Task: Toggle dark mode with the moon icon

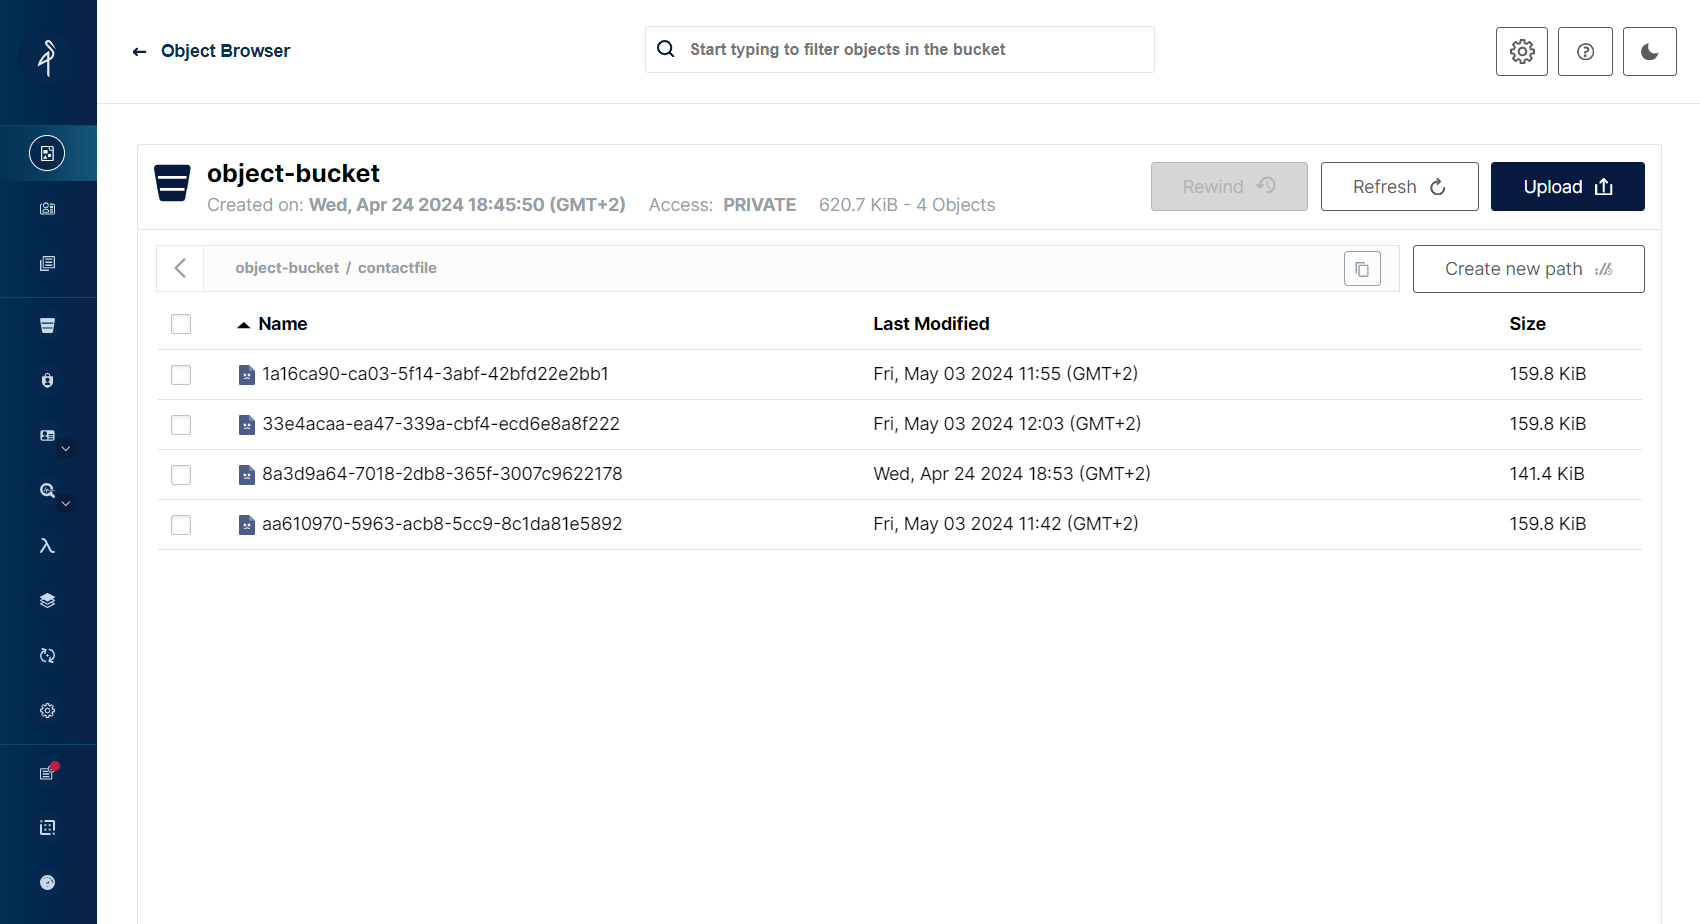Action: pyautogui.click(x=1649, y=52)
